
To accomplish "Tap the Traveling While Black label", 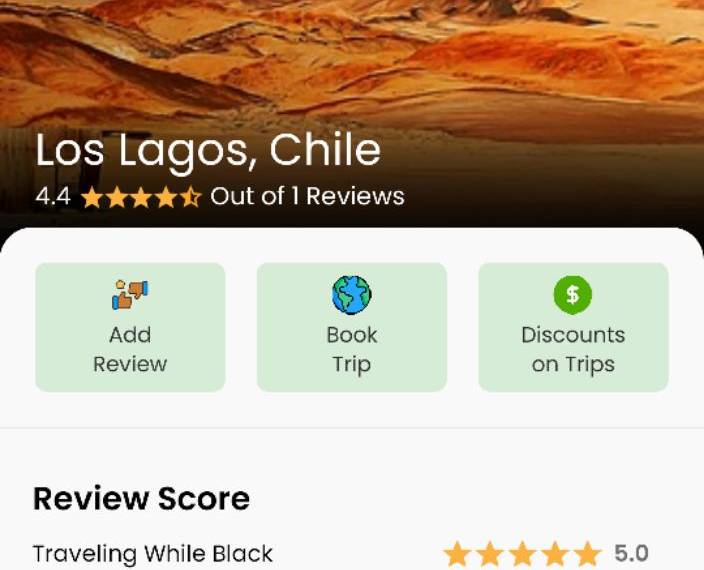I will tap(153, 554).
